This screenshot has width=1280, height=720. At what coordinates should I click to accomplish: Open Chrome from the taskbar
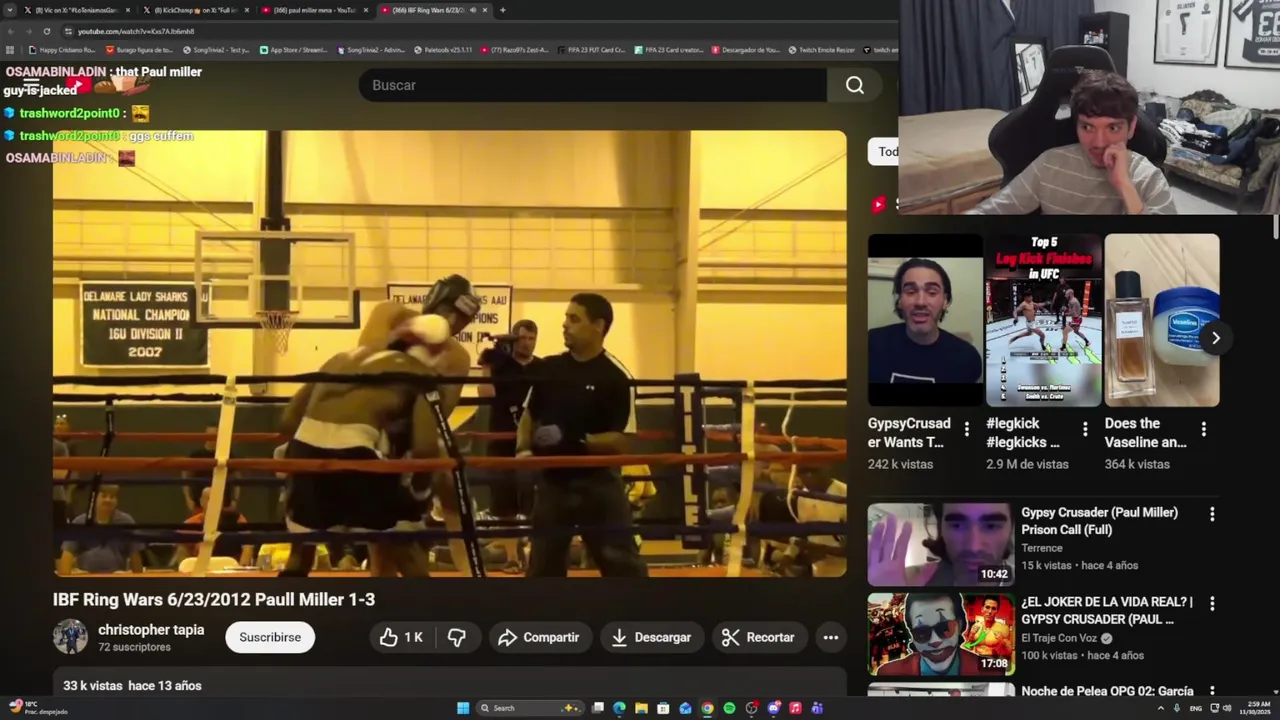point(707,708)
